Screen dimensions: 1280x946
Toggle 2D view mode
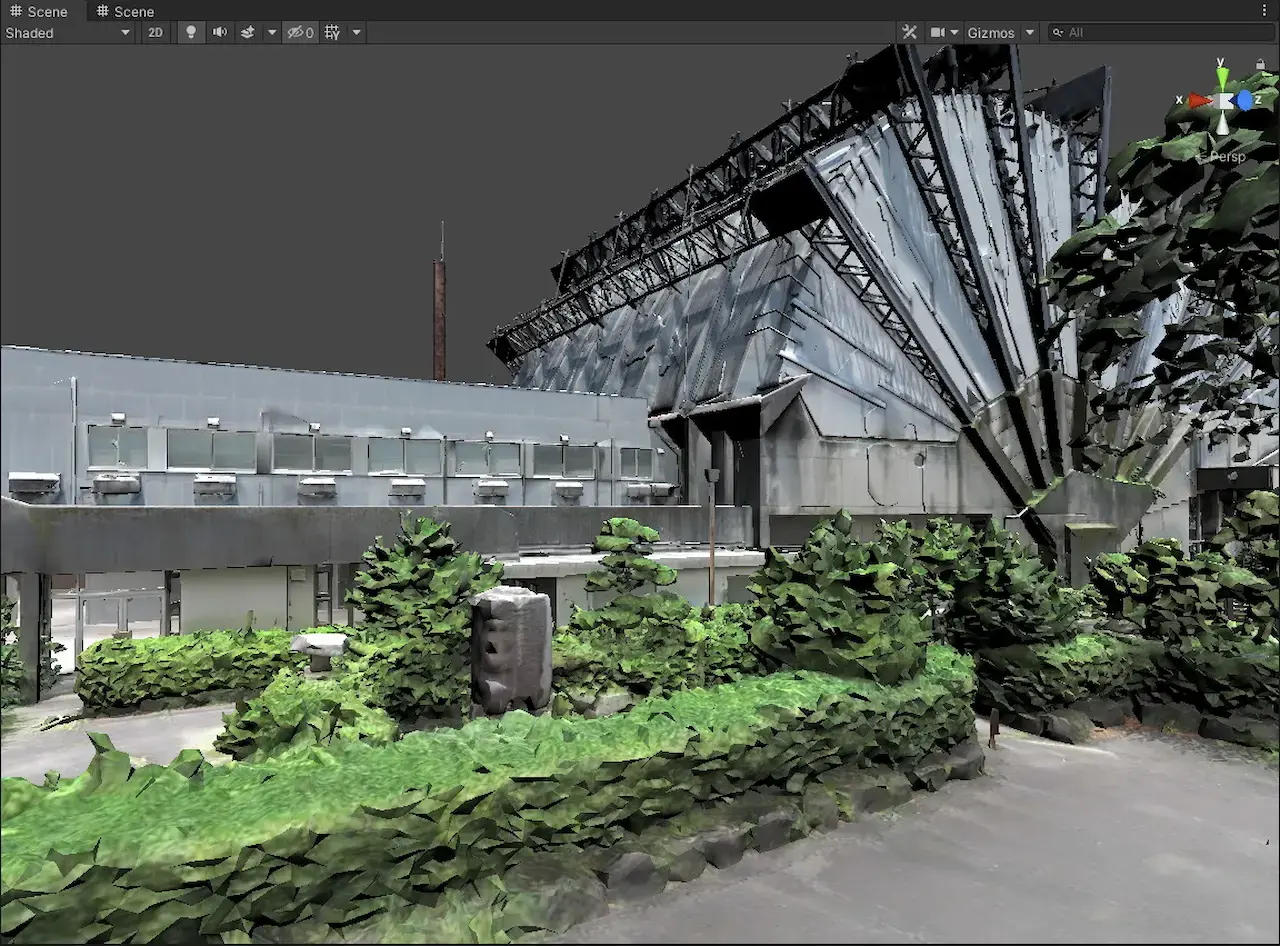pos(155,33)
